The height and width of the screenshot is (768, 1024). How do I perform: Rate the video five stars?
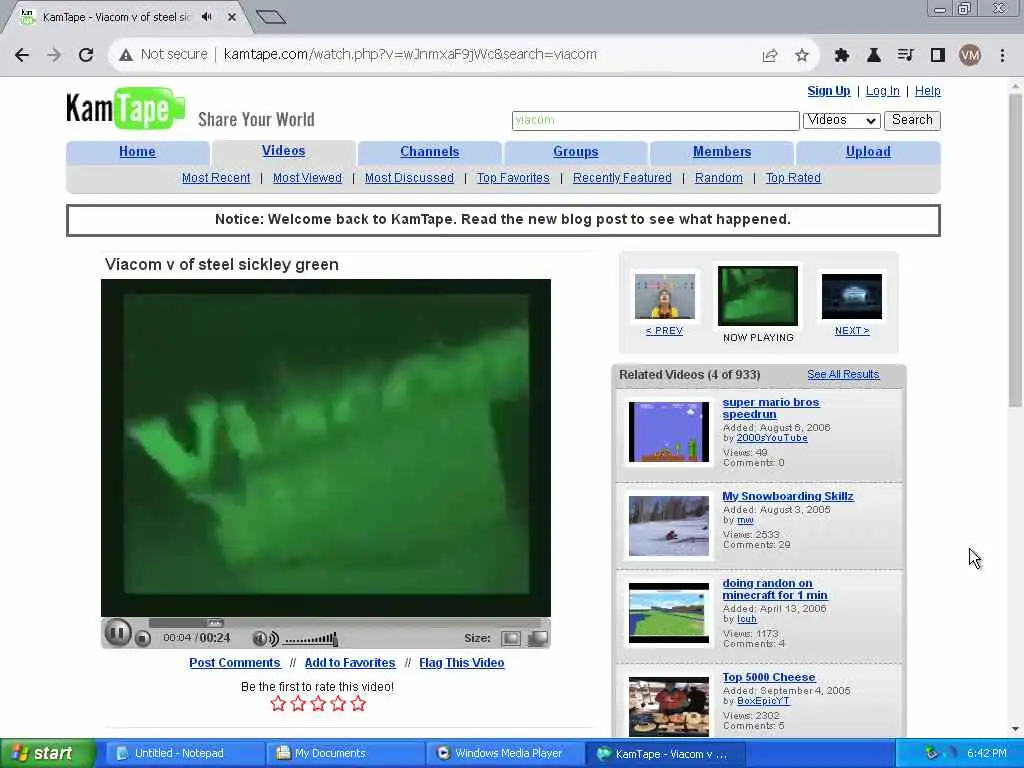[x=358, y=703]
